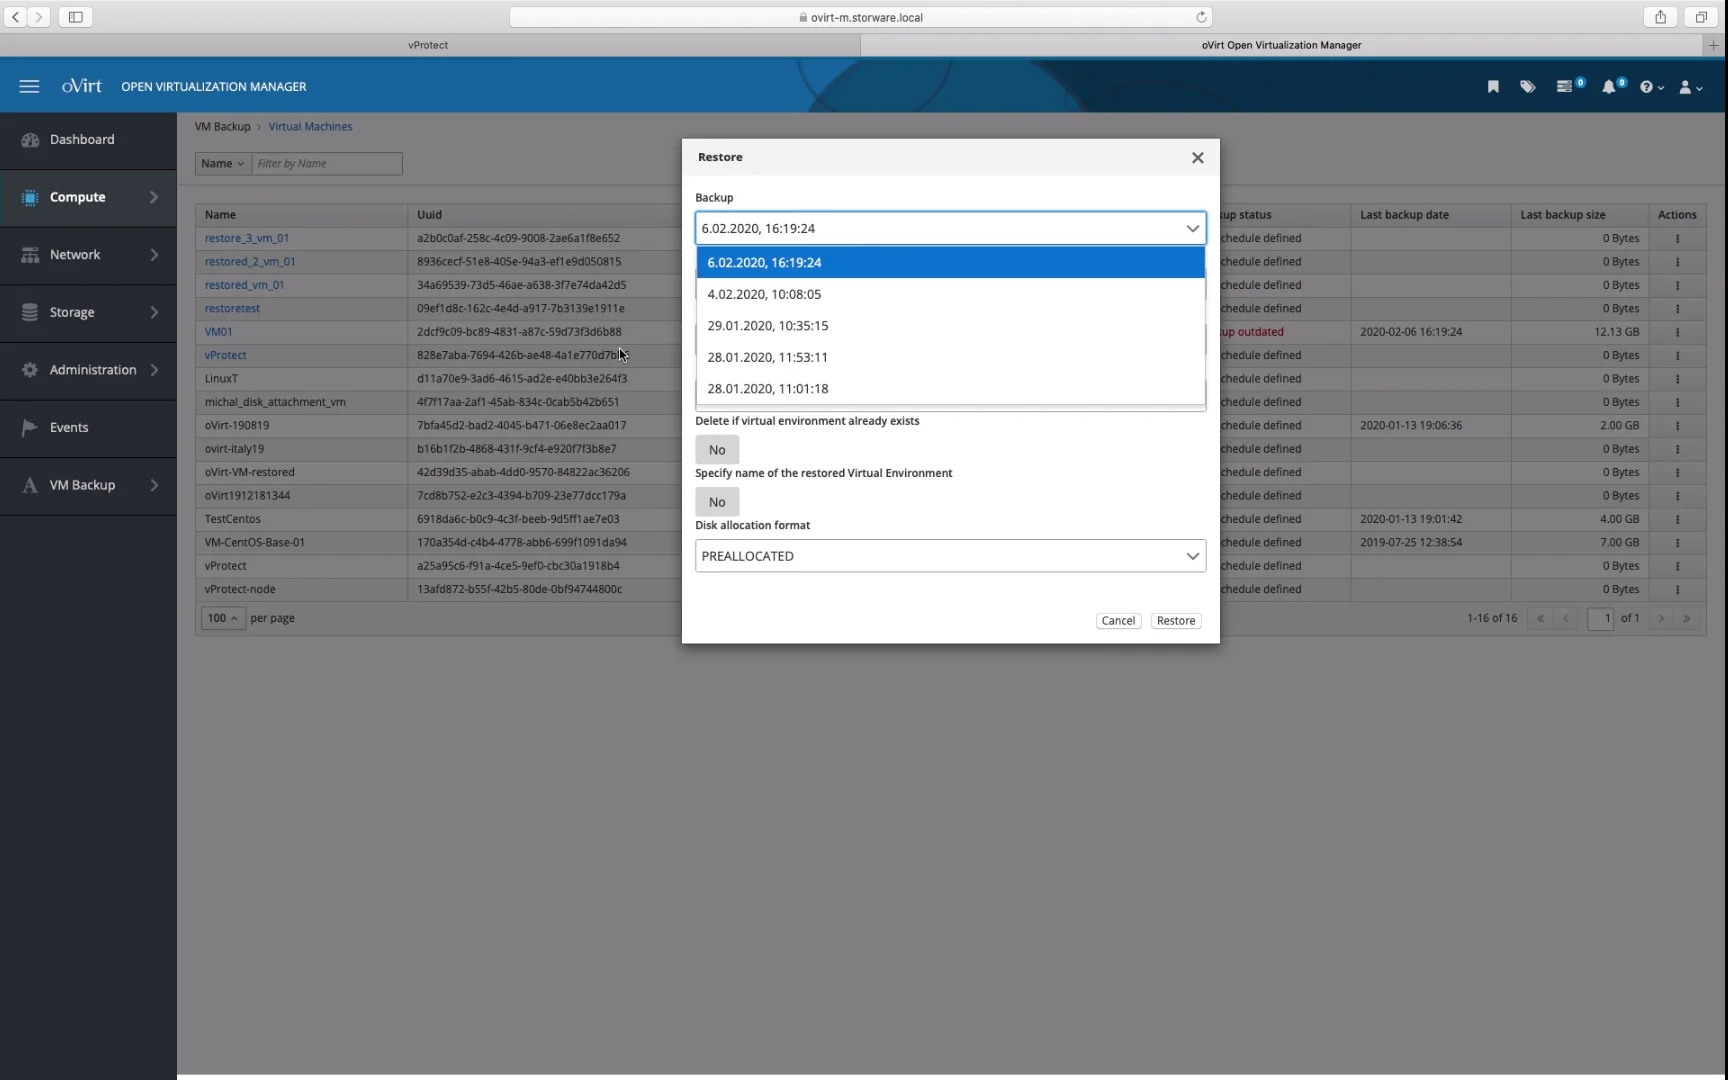Select backup 29.01.2020, 10:35:15
This screenshot has width=1728, height=1080.
950,326
